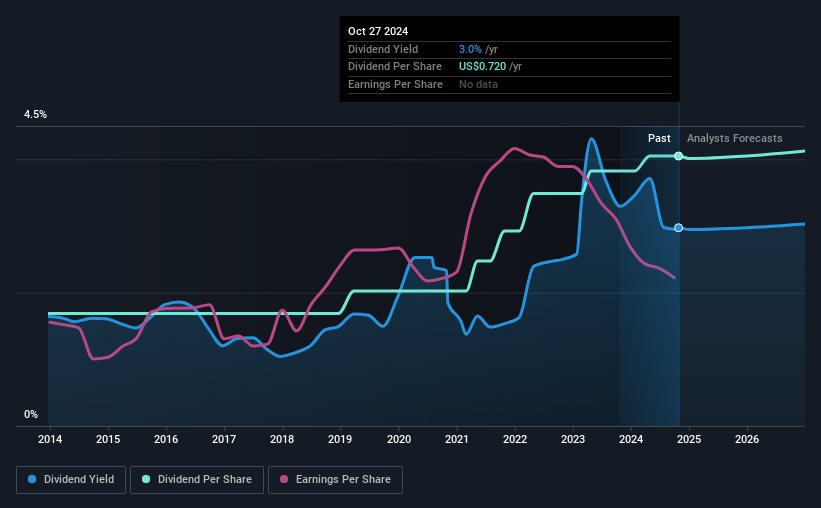Click the 2014 x-axis label
The height and width of the screenshot is (508, 821).
pos(50,439)
